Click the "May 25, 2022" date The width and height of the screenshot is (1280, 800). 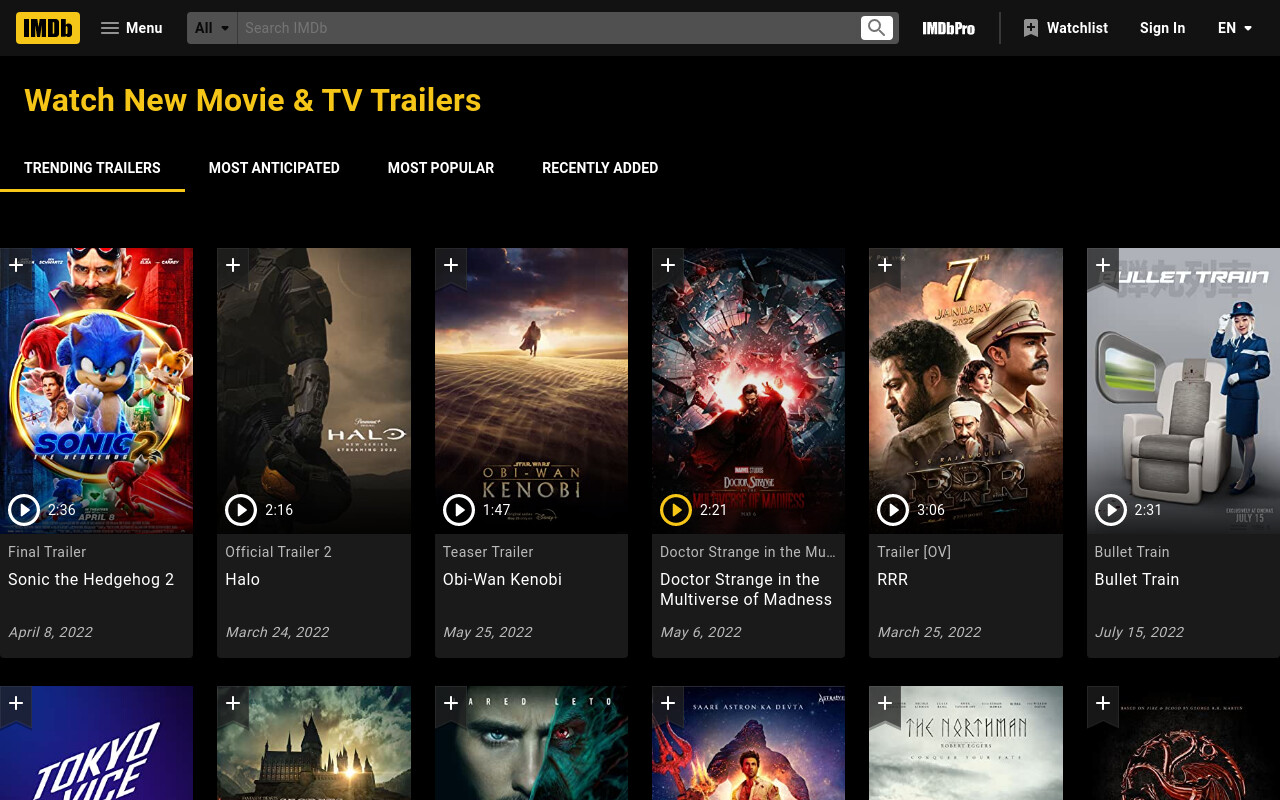coord(488,632)
